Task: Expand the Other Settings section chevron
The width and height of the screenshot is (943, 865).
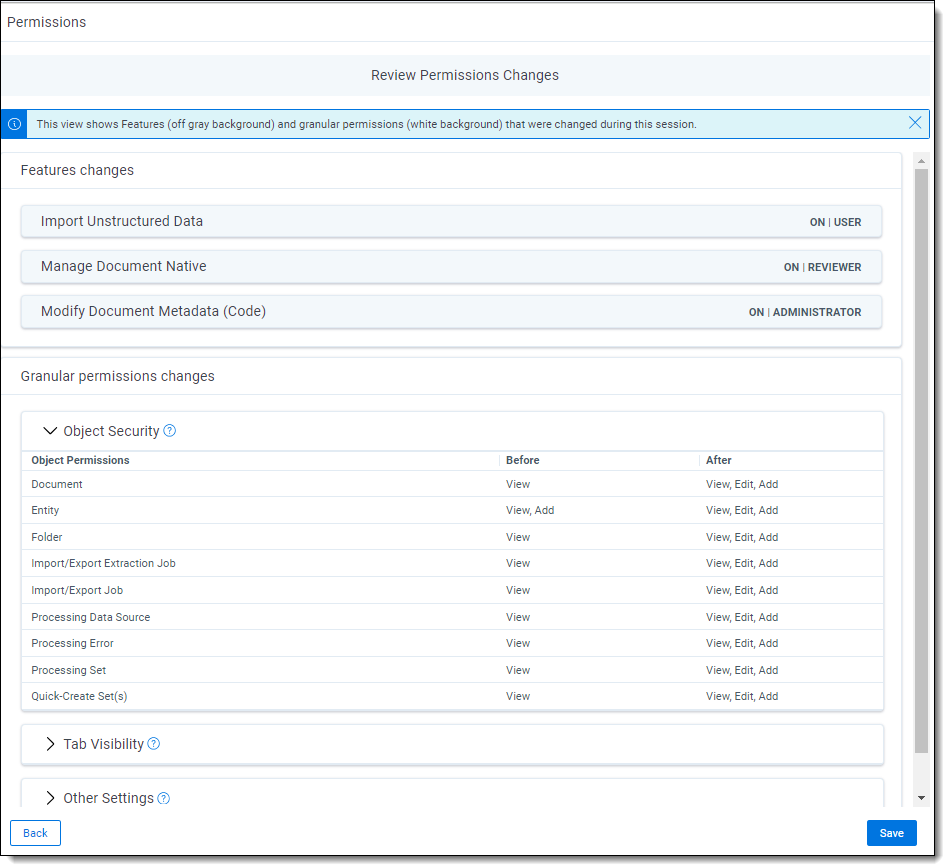Action: point(51,798)
